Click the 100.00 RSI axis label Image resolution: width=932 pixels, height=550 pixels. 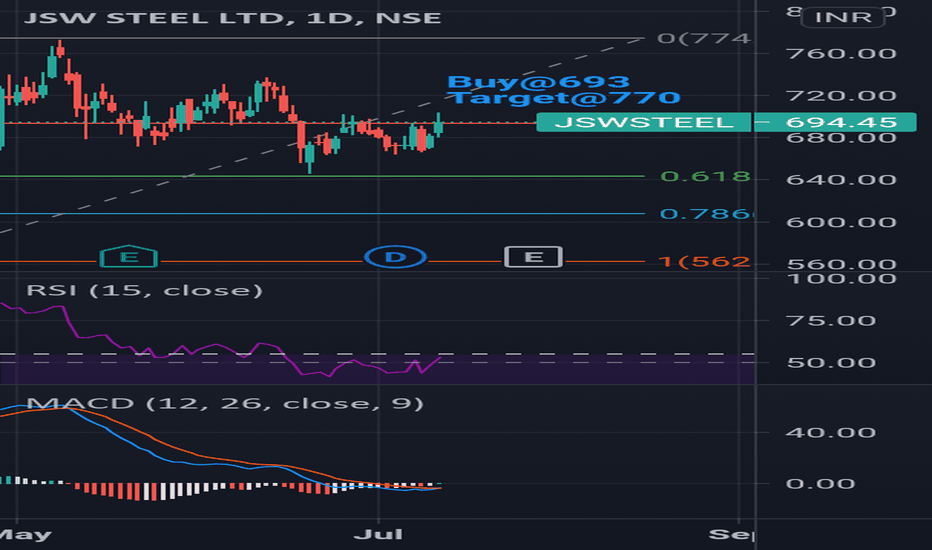point(841,279)
